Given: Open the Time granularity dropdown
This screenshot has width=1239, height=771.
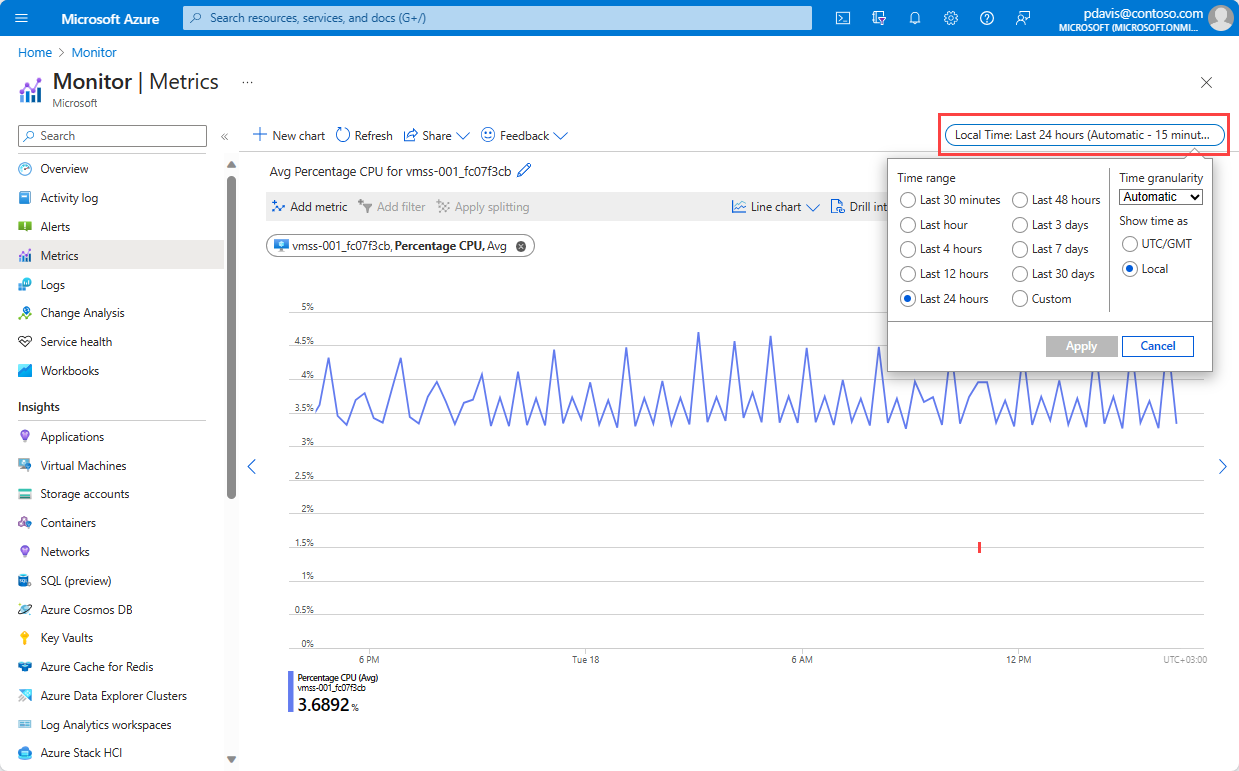Looking at the screenshot, I should [x=1160, y=196].
